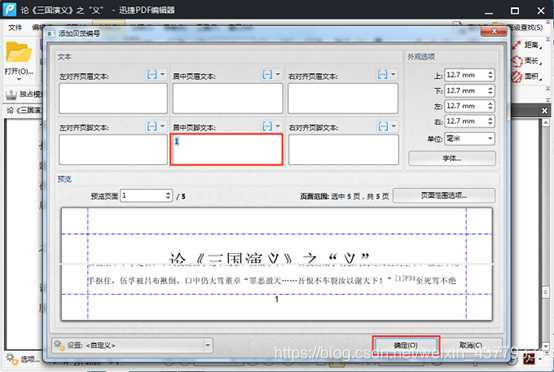Insert macro into left-aligned header text

point(152,75)
